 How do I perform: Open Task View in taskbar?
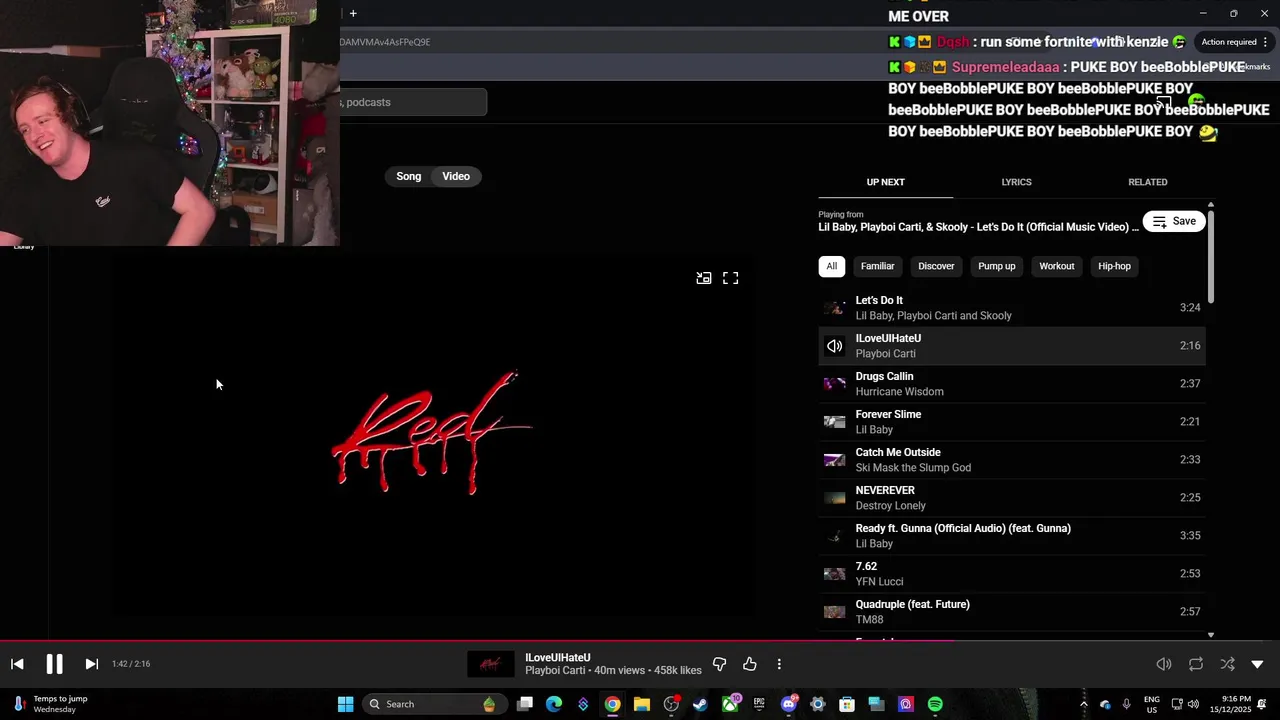525,704
